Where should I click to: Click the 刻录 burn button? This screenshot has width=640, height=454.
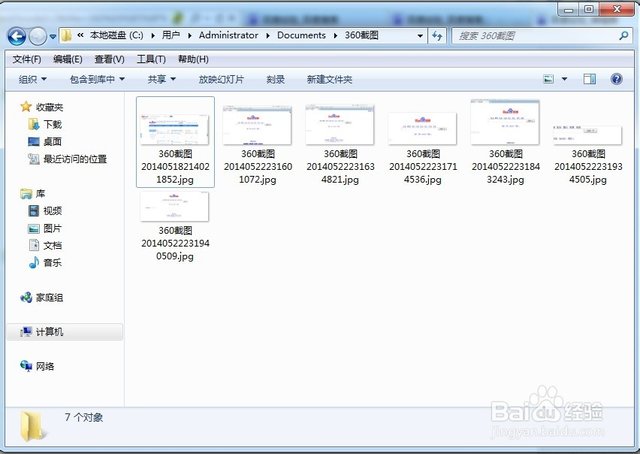[x=276, y=79]
